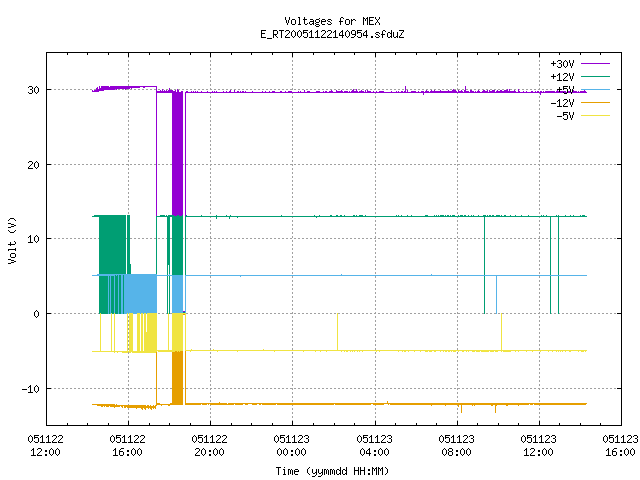Click the y-axis tick label 10
Viewport: 640px width, 480px height.
(33, 239)
